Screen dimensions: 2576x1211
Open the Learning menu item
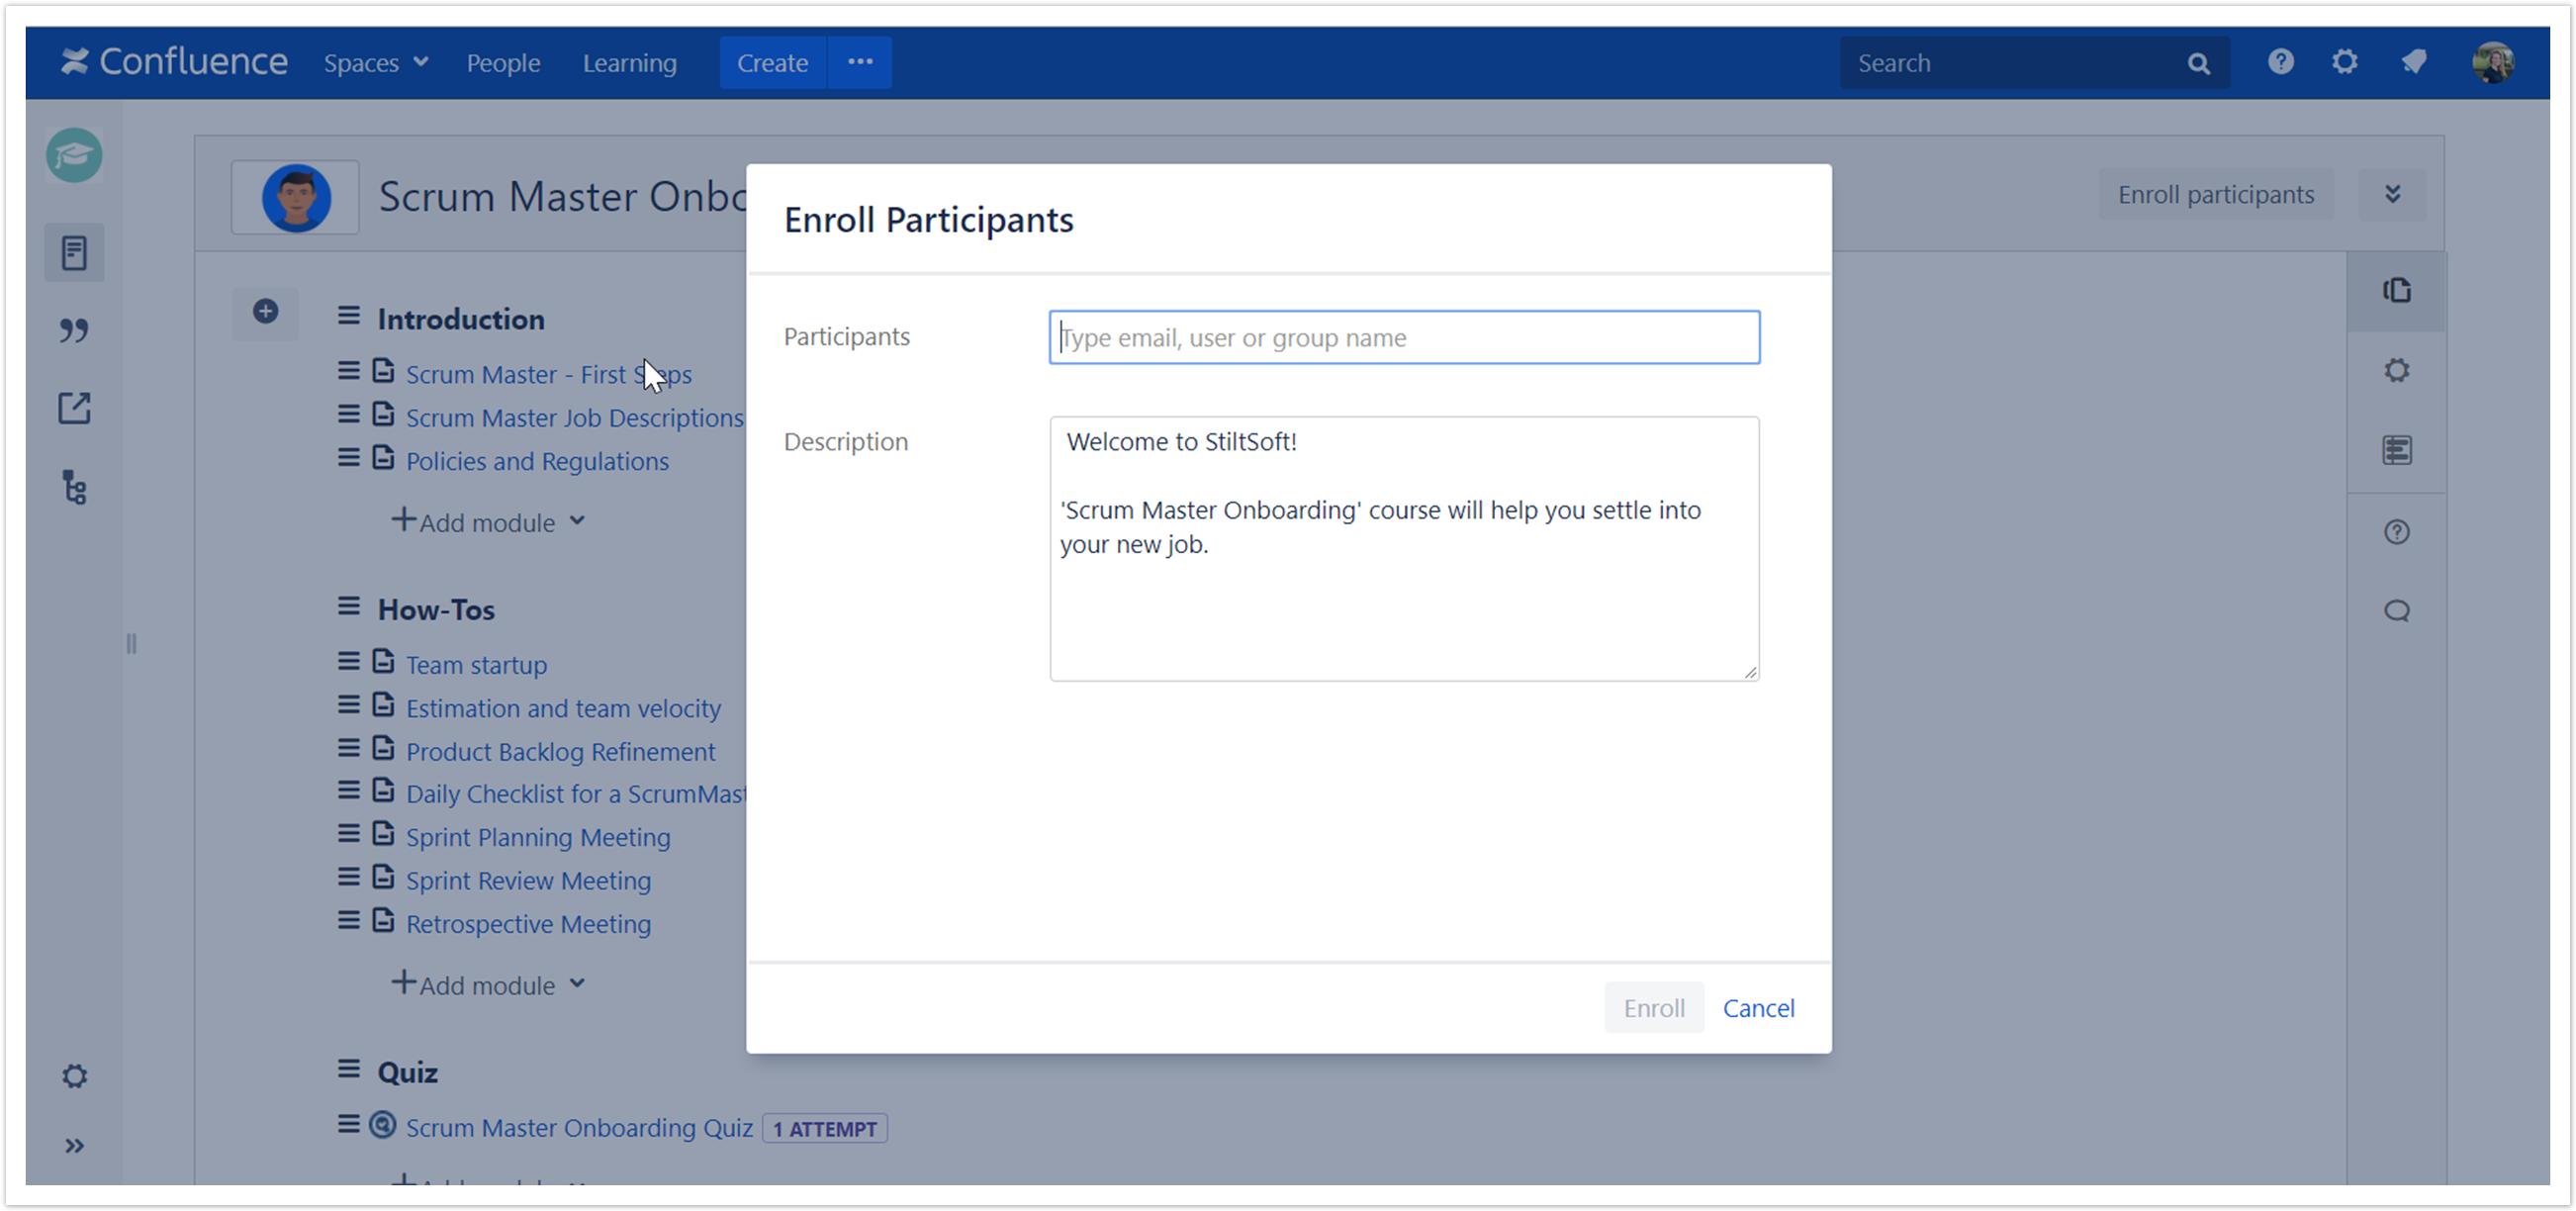coord(629,63)
